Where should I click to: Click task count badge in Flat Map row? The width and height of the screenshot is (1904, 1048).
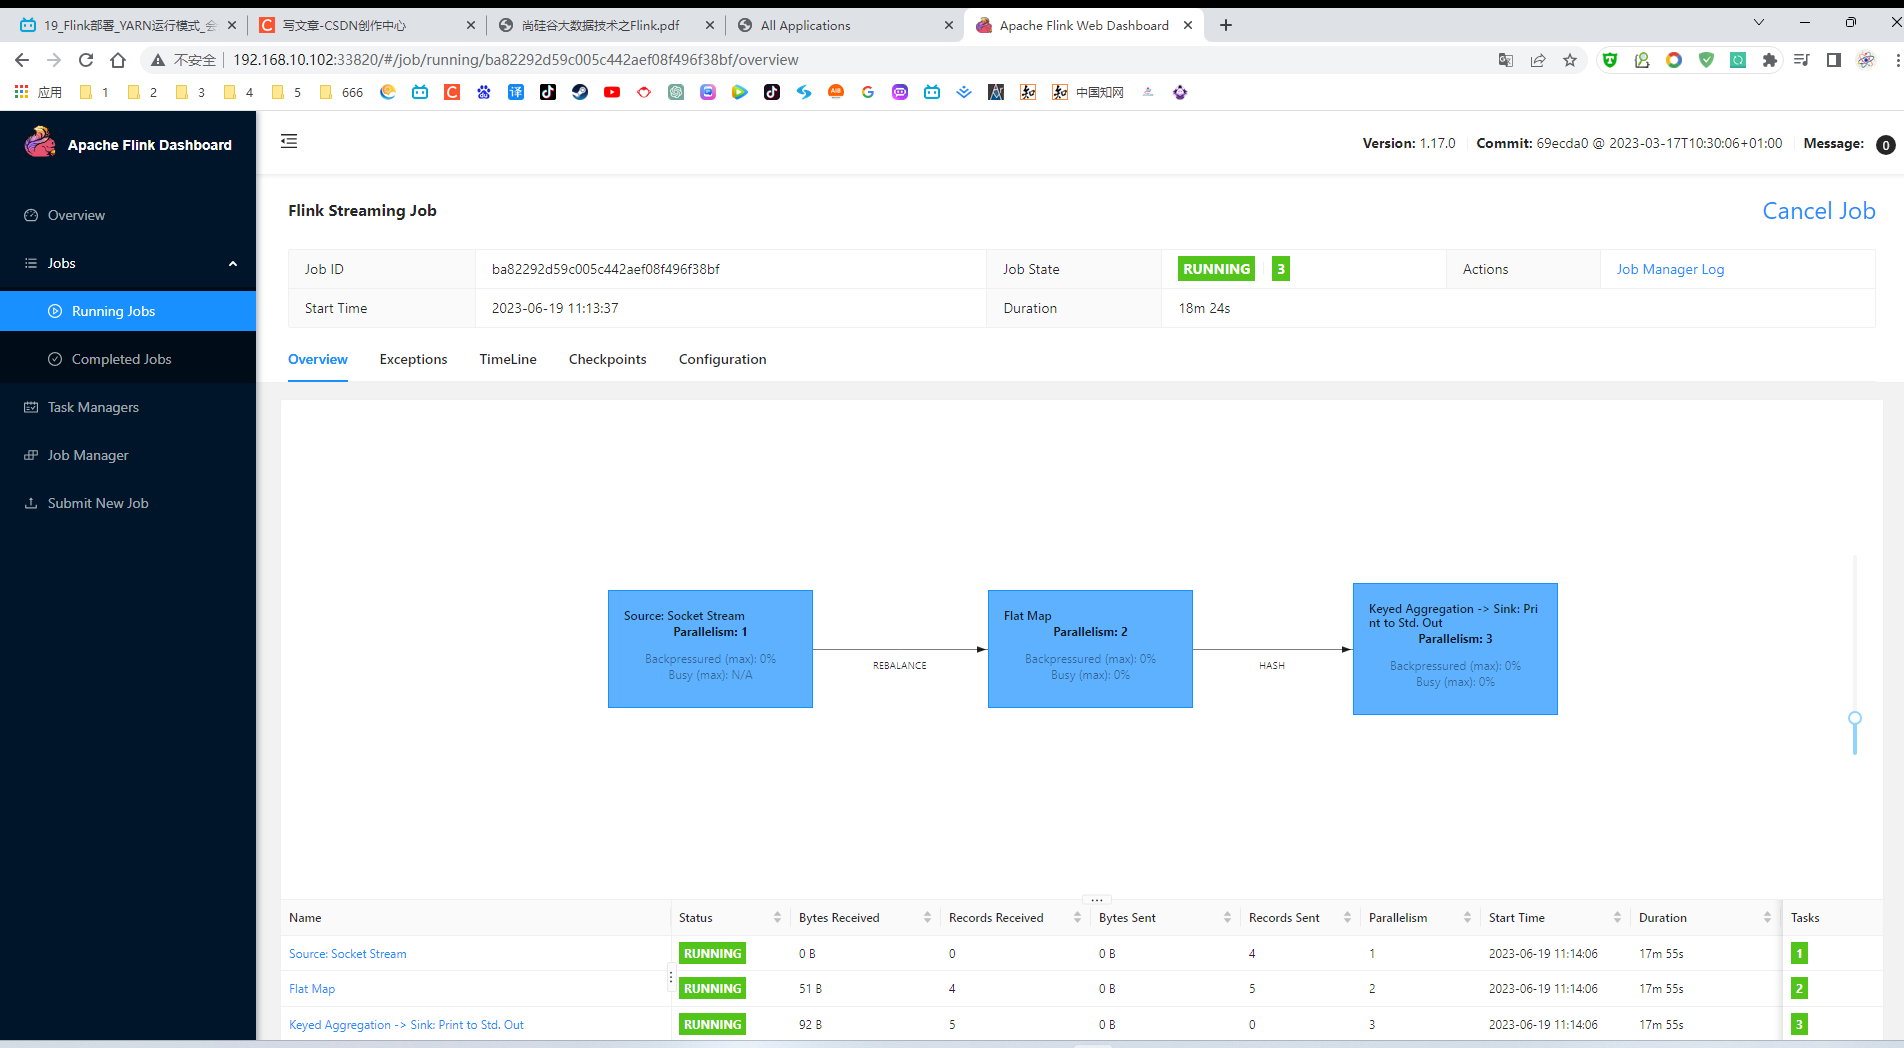[x=1799, y=989]
